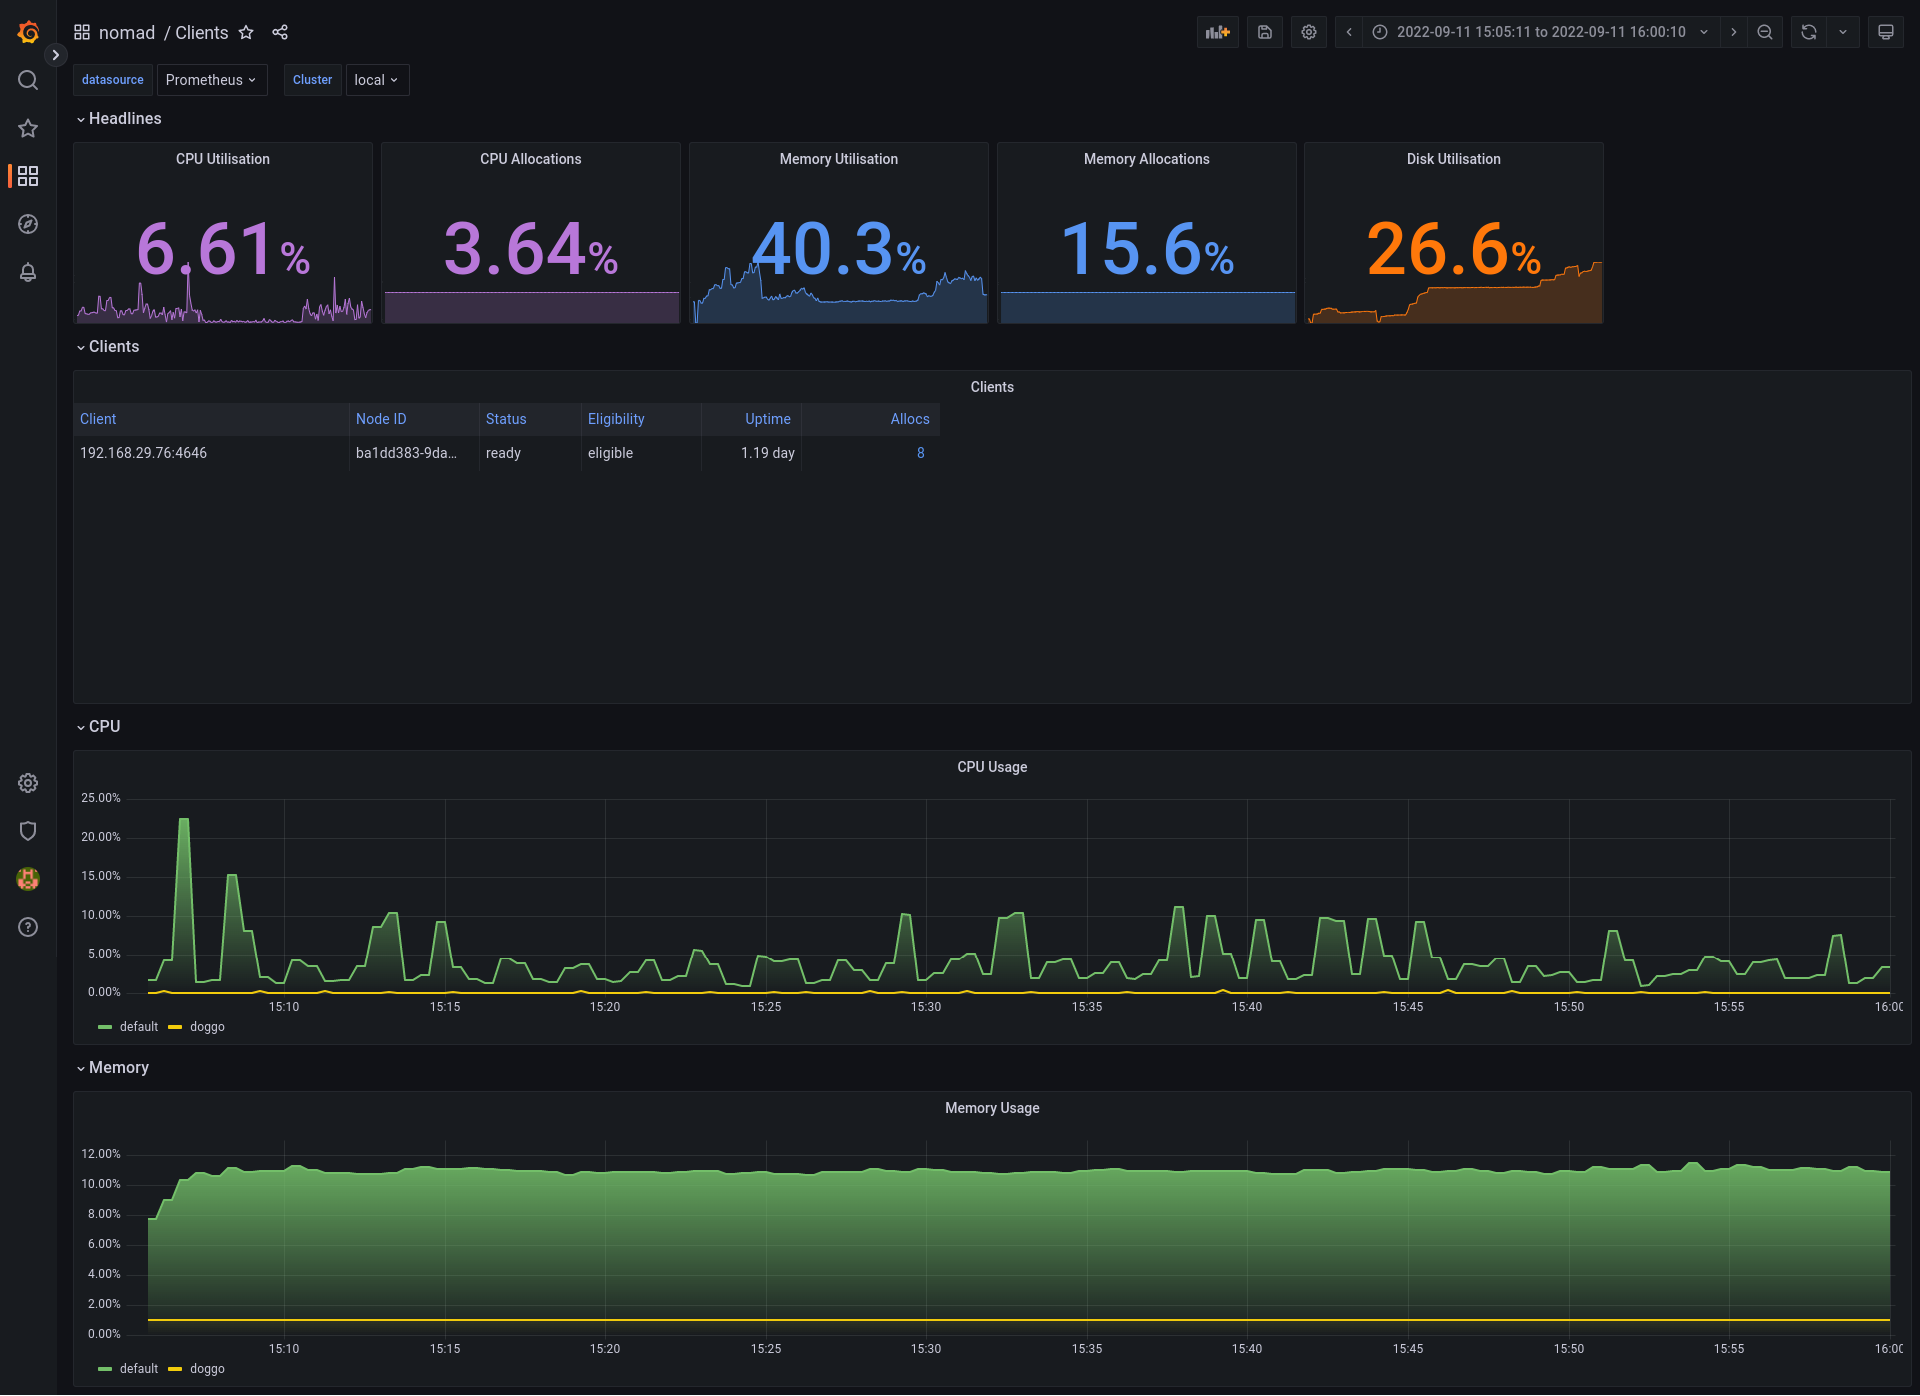This screenshot has width=1920, height=1396.
Task: Click the Add panel icon
Action: pos(1217,32)
